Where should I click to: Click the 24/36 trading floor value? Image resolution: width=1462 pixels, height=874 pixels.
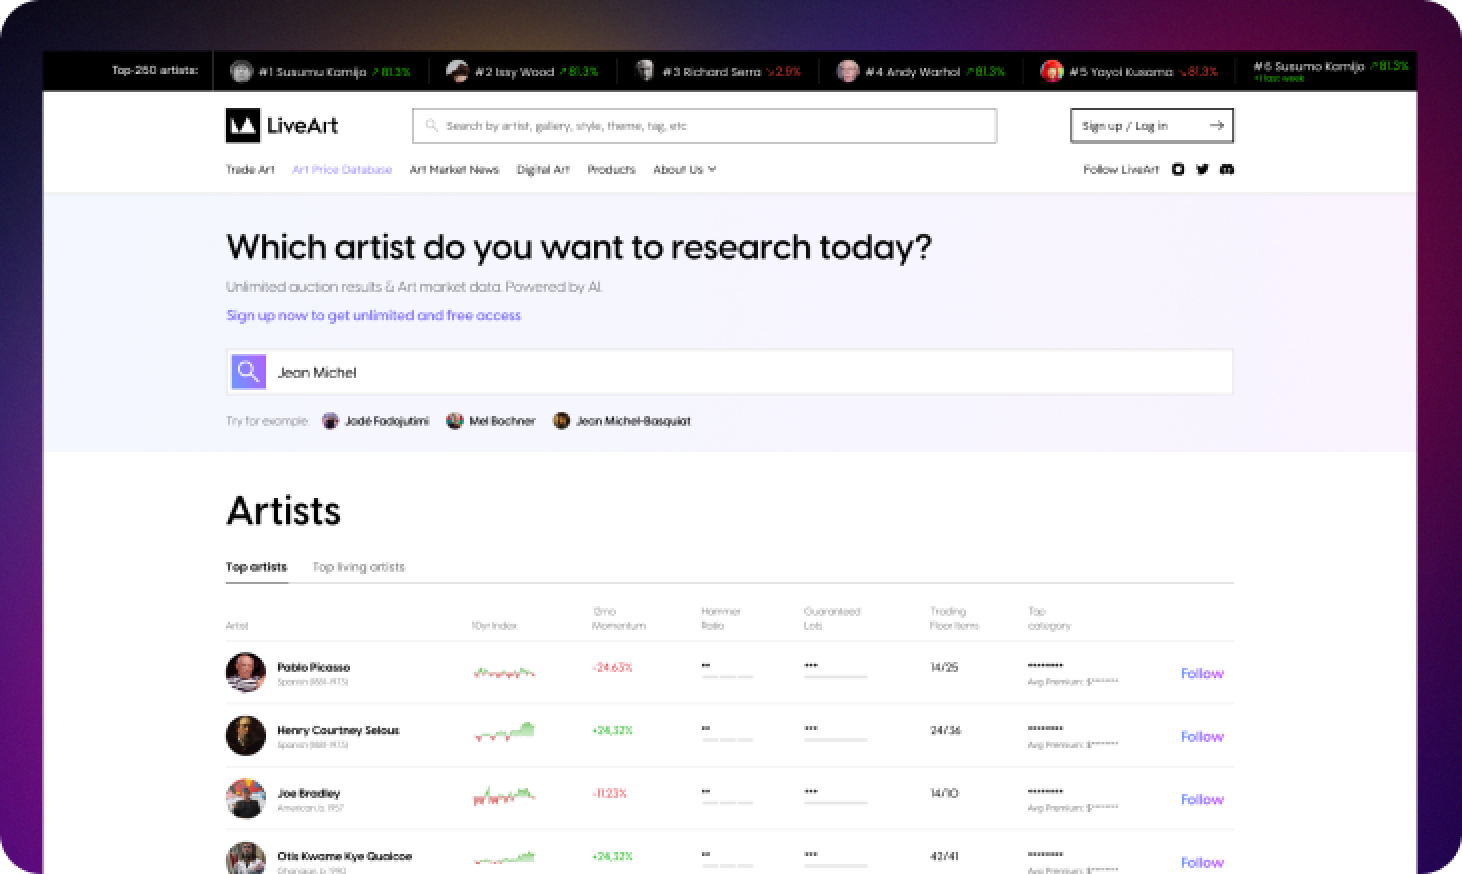[945, 730]
